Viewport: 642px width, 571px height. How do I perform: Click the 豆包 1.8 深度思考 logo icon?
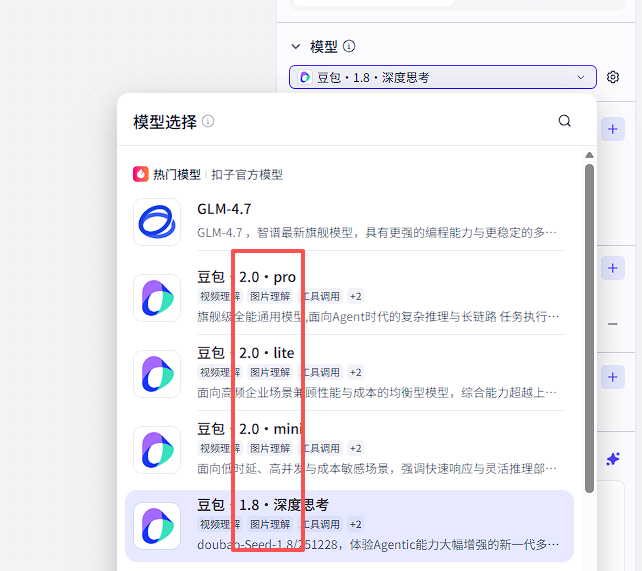(x=157, y=526)
